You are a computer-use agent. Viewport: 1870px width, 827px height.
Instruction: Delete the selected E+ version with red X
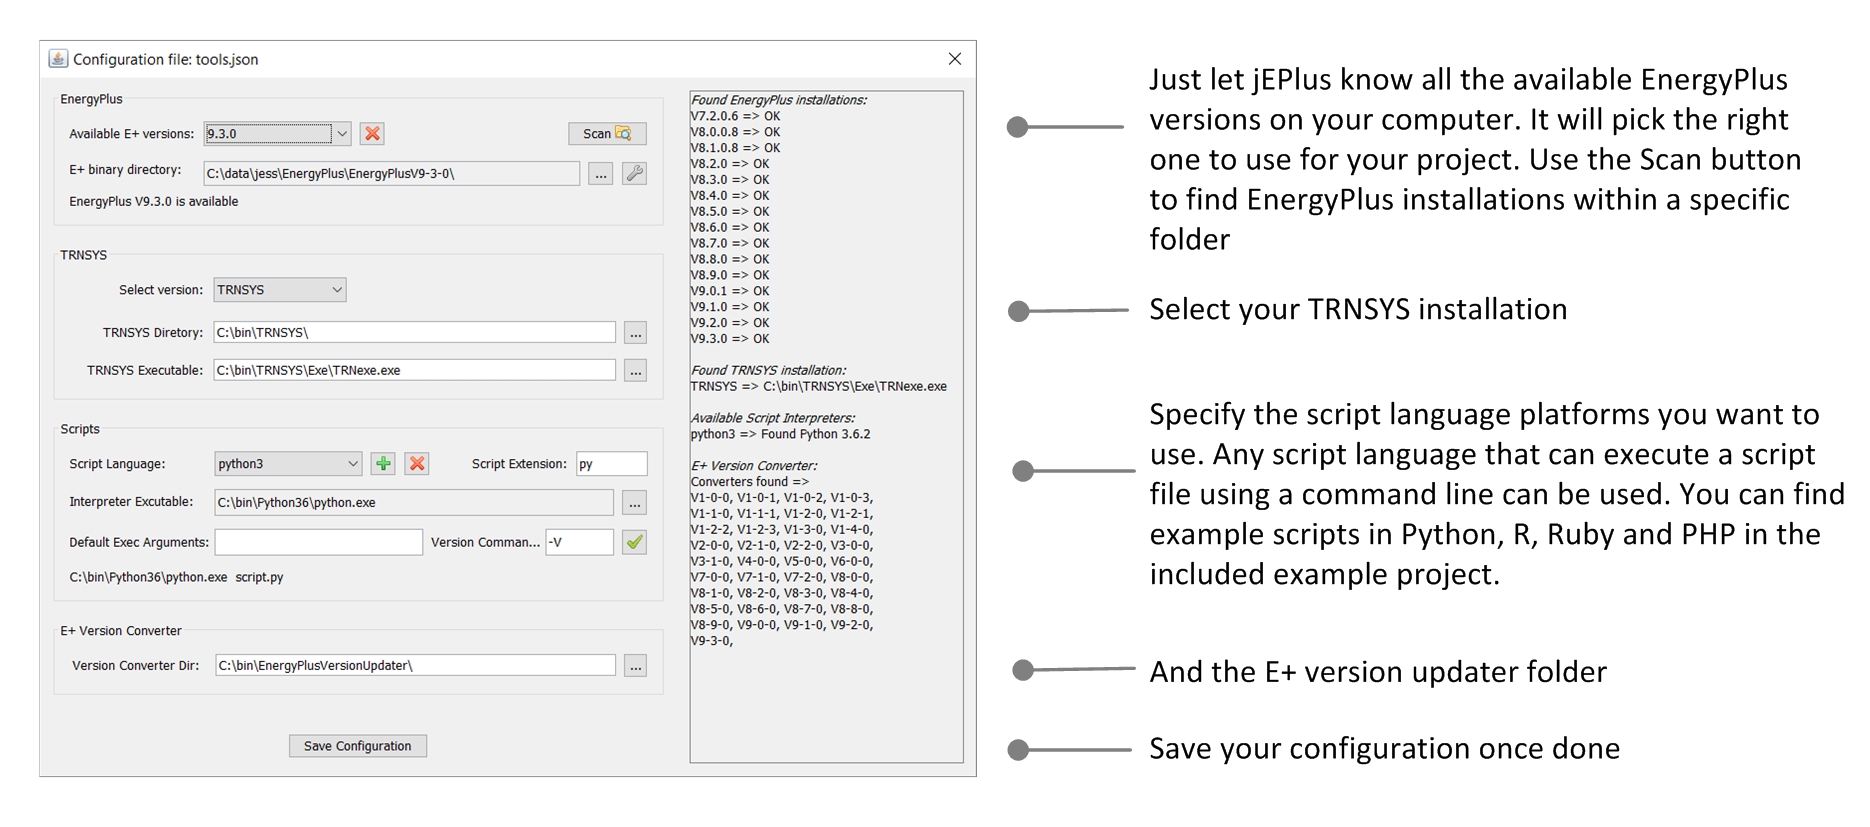click(x=372, y=133)
